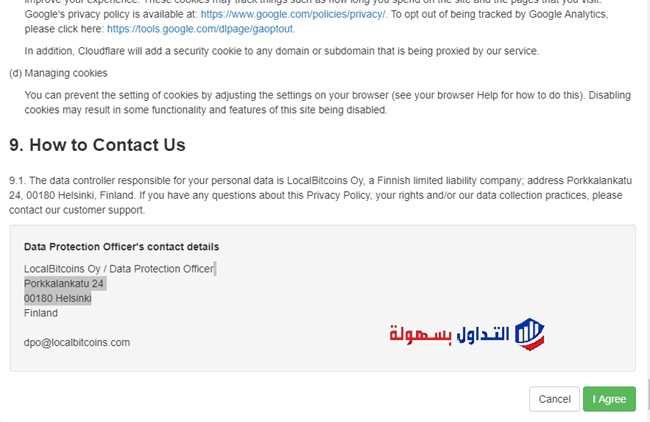Click the '9. How to Contact Us' heading
This screenshot has width=650, height=422.
pos(97,145)
